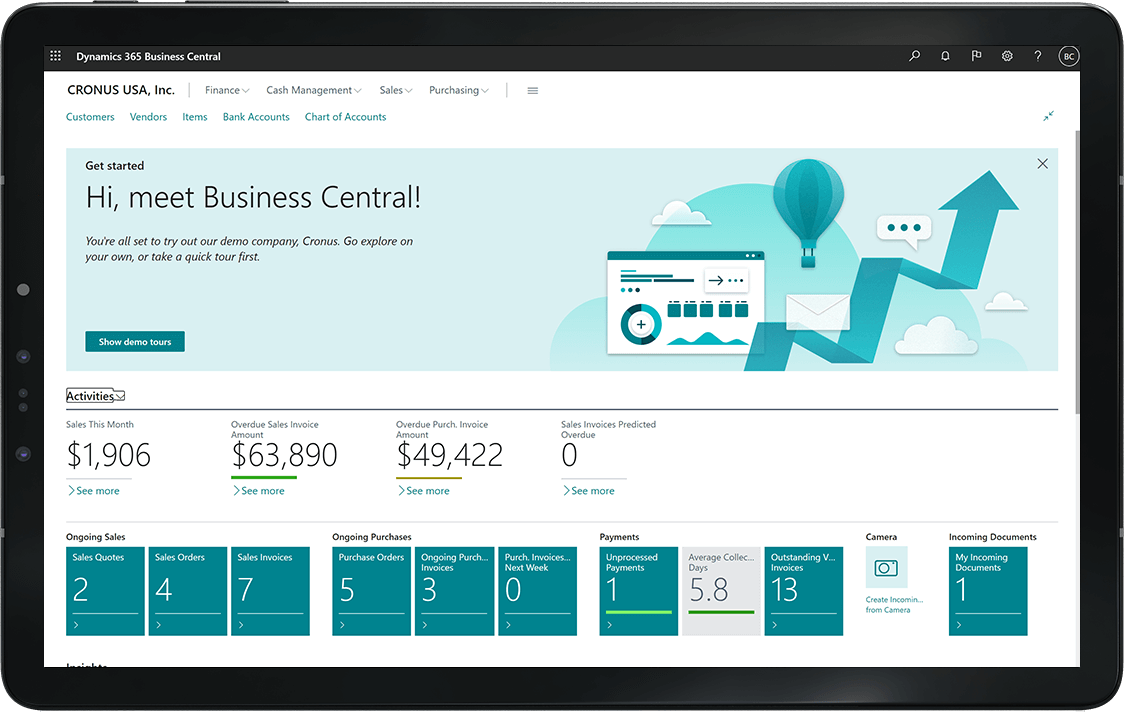The image size is (1125, 712).
Task: Open the Sales menu
Action: pyautogui.click(x=396, y=91)
